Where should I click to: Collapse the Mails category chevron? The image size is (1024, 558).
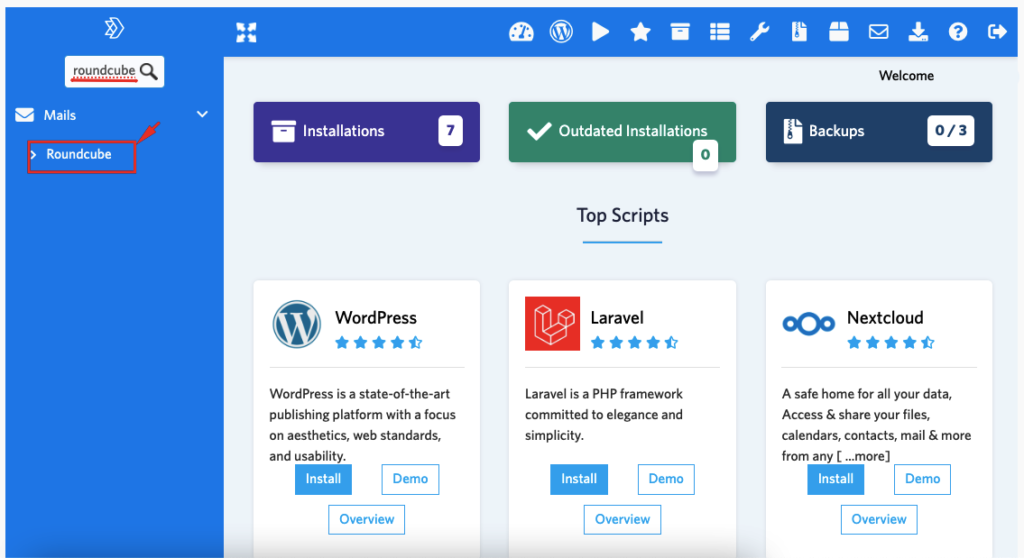tap(202, 114)
